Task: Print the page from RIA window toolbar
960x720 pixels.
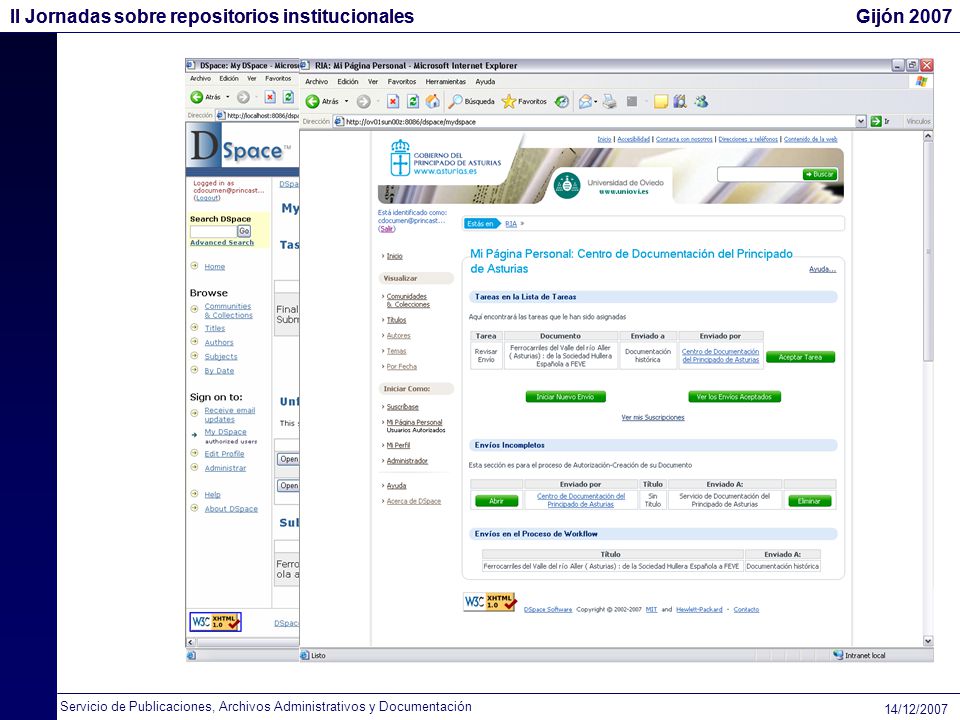Action: point(609,102)
